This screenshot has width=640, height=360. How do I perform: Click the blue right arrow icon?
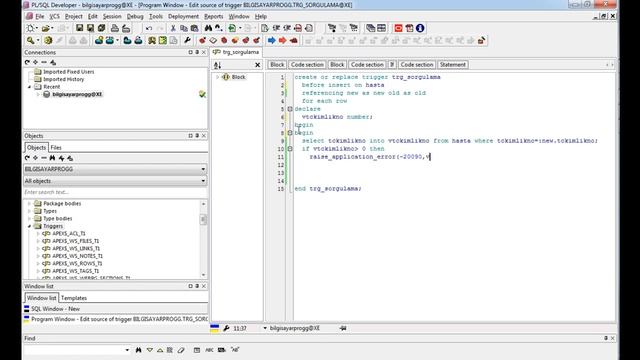(x=271, y=40)
